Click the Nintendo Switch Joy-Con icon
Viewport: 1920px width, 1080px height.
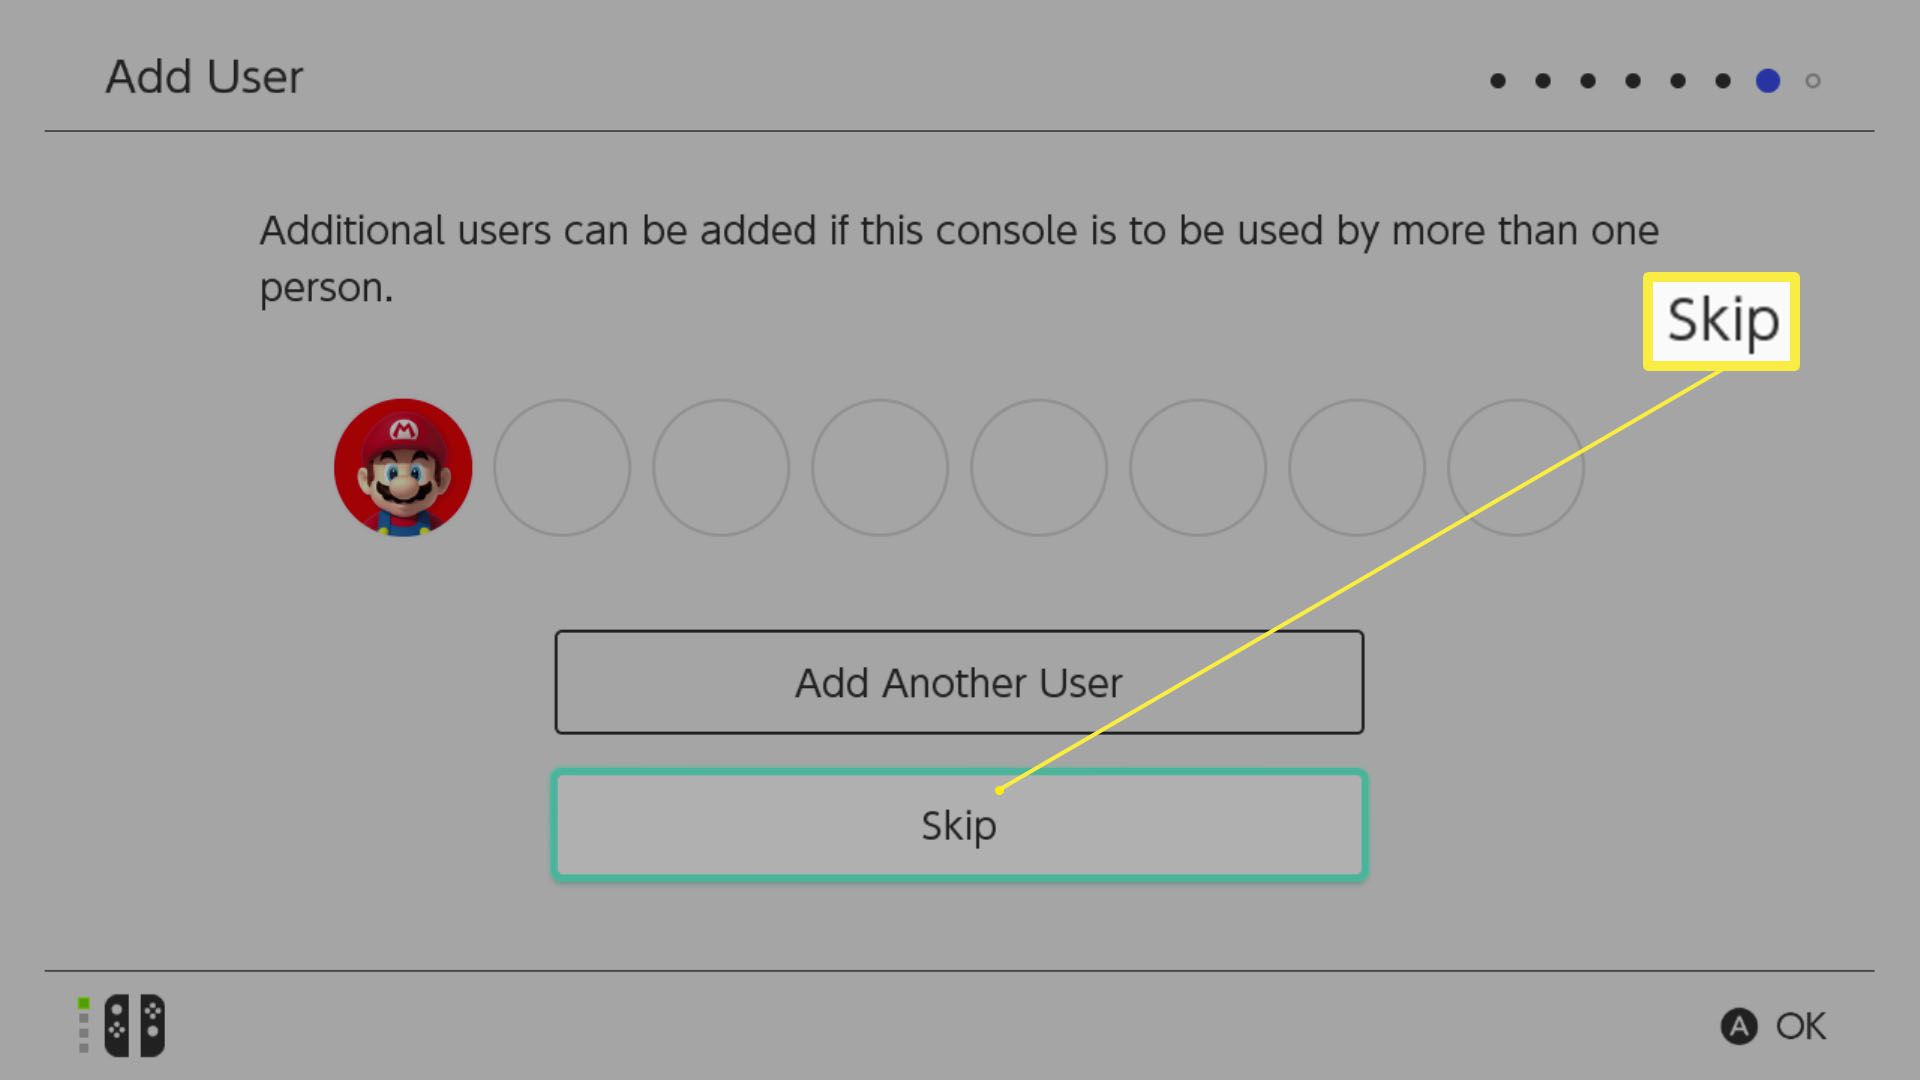[133, 1025]
